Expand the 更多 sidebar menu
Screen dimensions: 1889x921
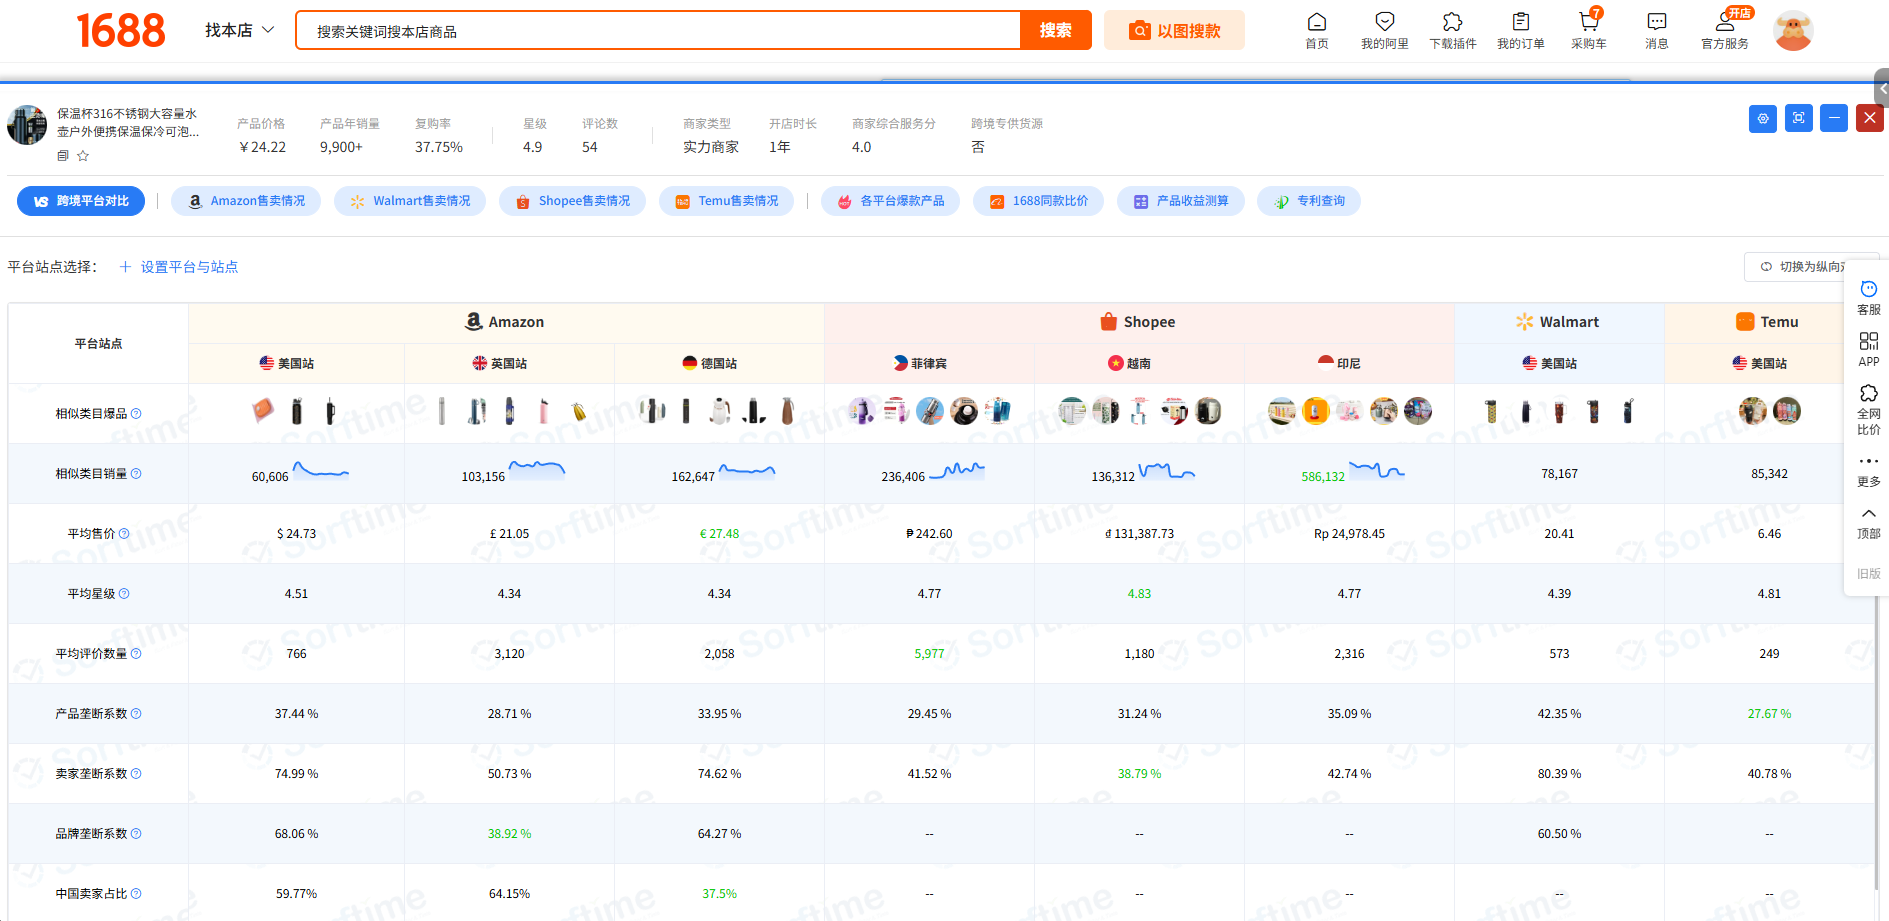pos(1868,462)
